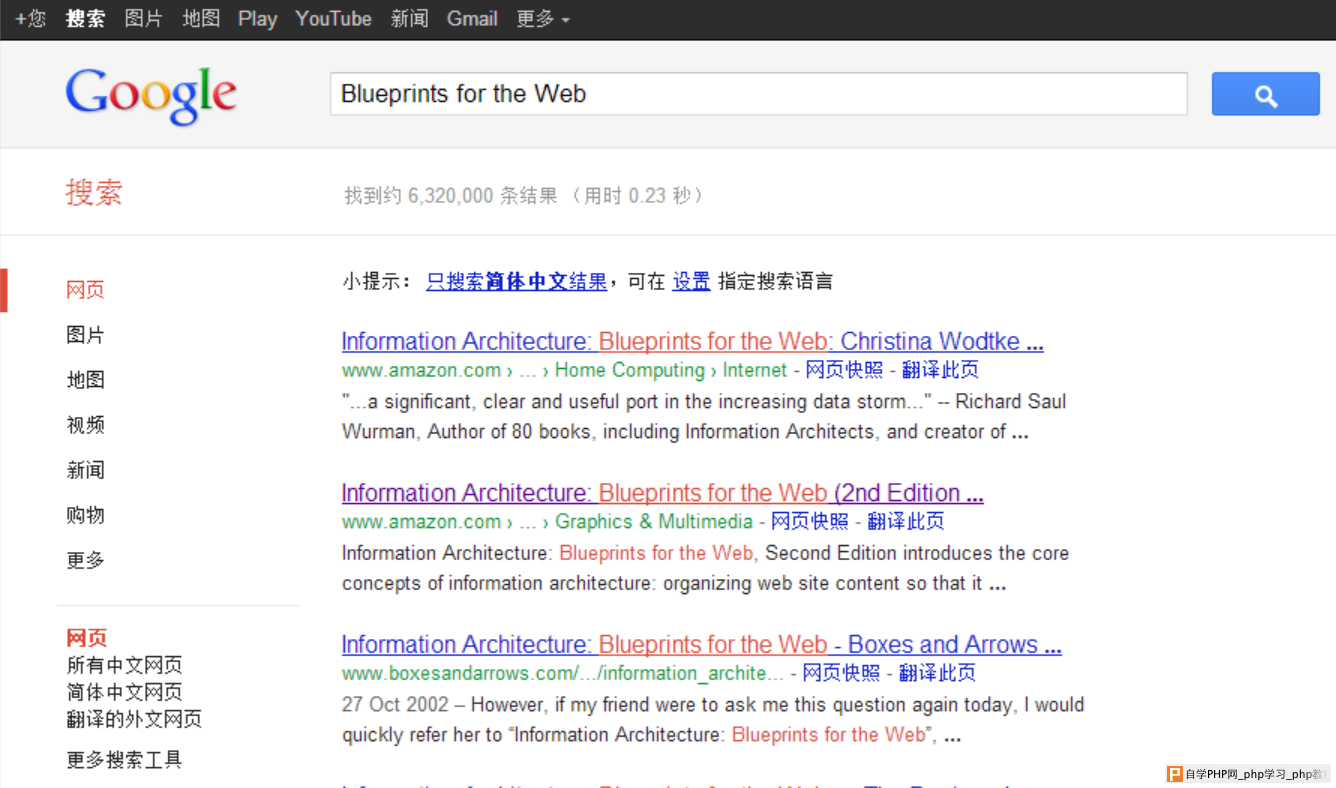The width and height of the screenshot is (1336, 788).
Task: Open 网页快照 for the Home Computing Internet result
Action: pyautogui.click(x=844, y=370)
